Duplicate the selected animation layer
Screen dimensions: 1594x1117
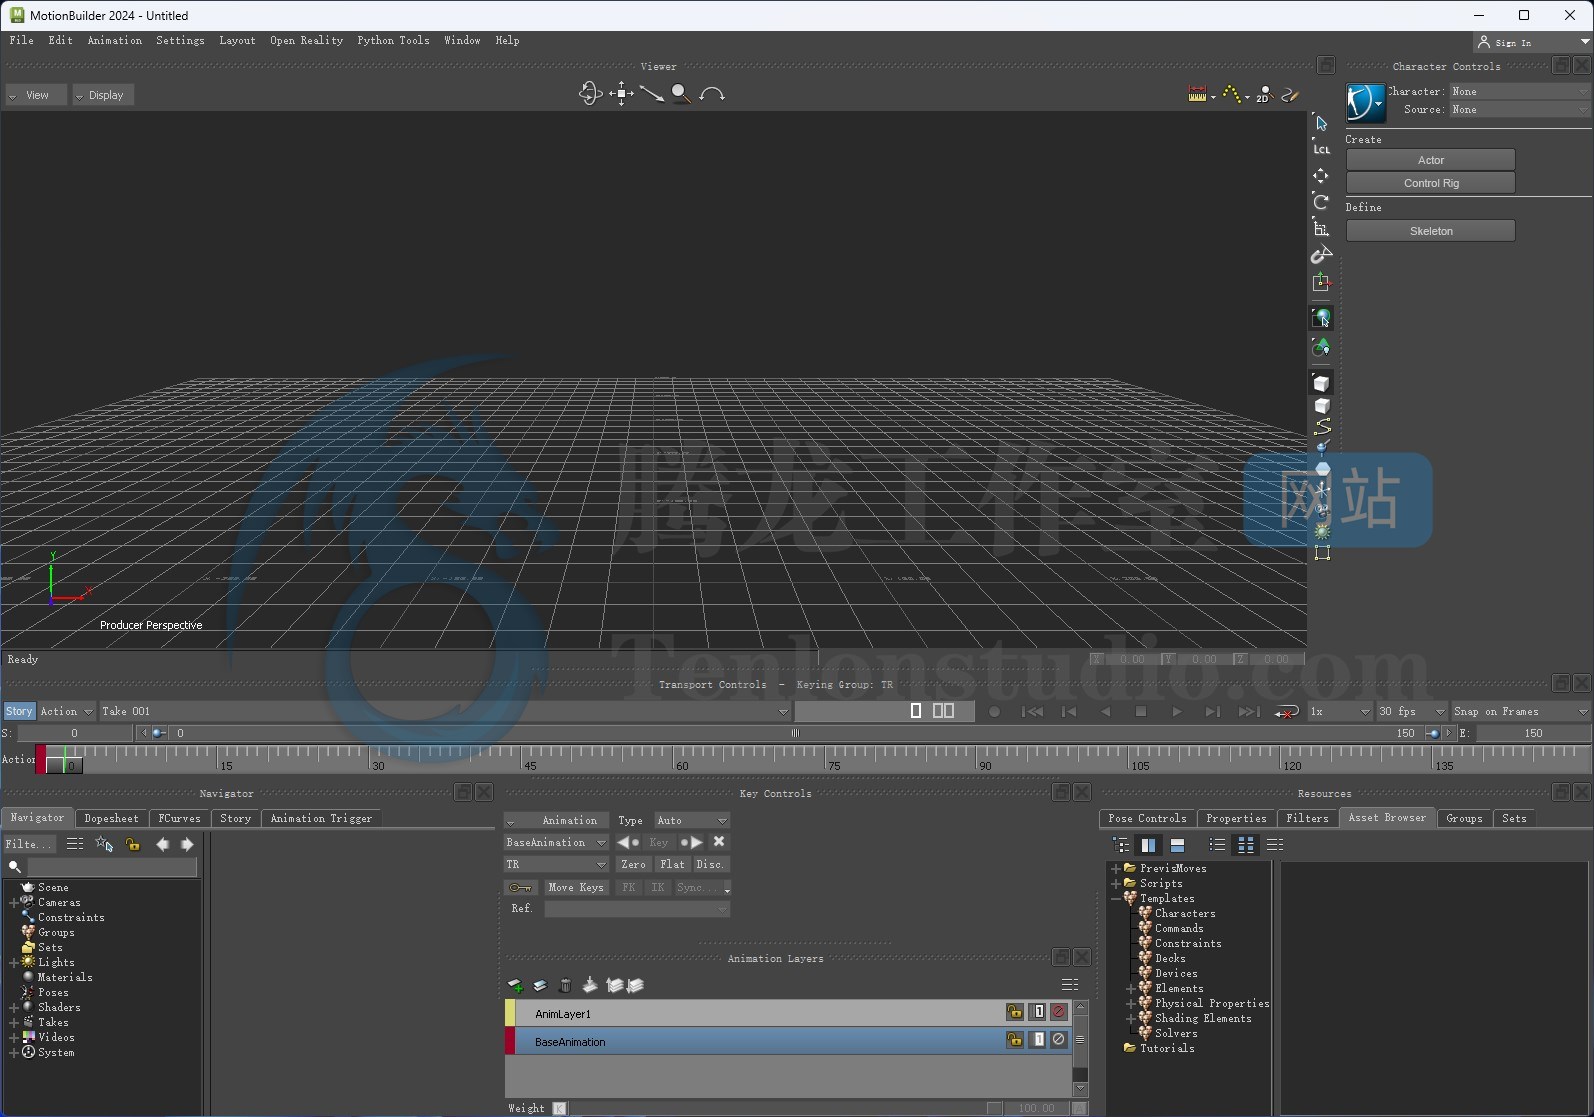[x=540, y=986]
